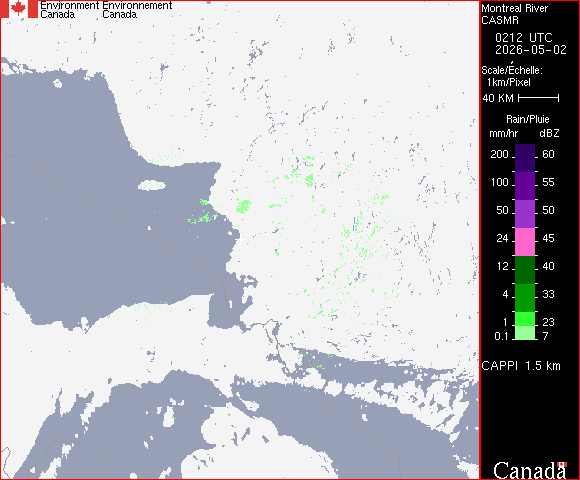Select the 60 dBZ dark purple swatch
The height and width of the screenshot is (480, 580).
[525, 158]
